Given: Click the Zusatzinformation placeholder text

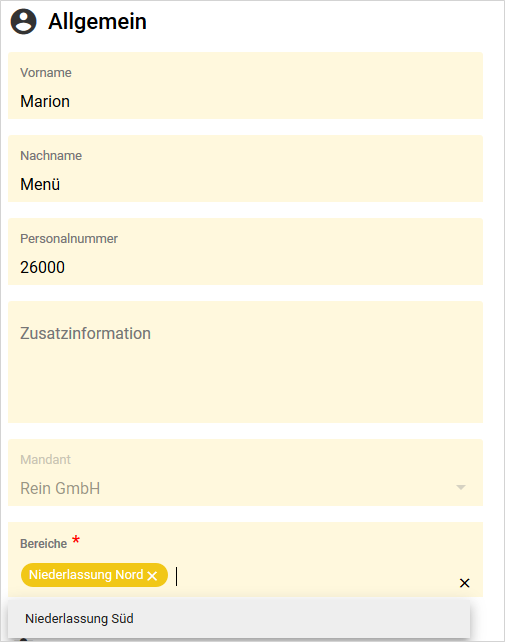Looking at the screenshot, I should tap(85, 333).
